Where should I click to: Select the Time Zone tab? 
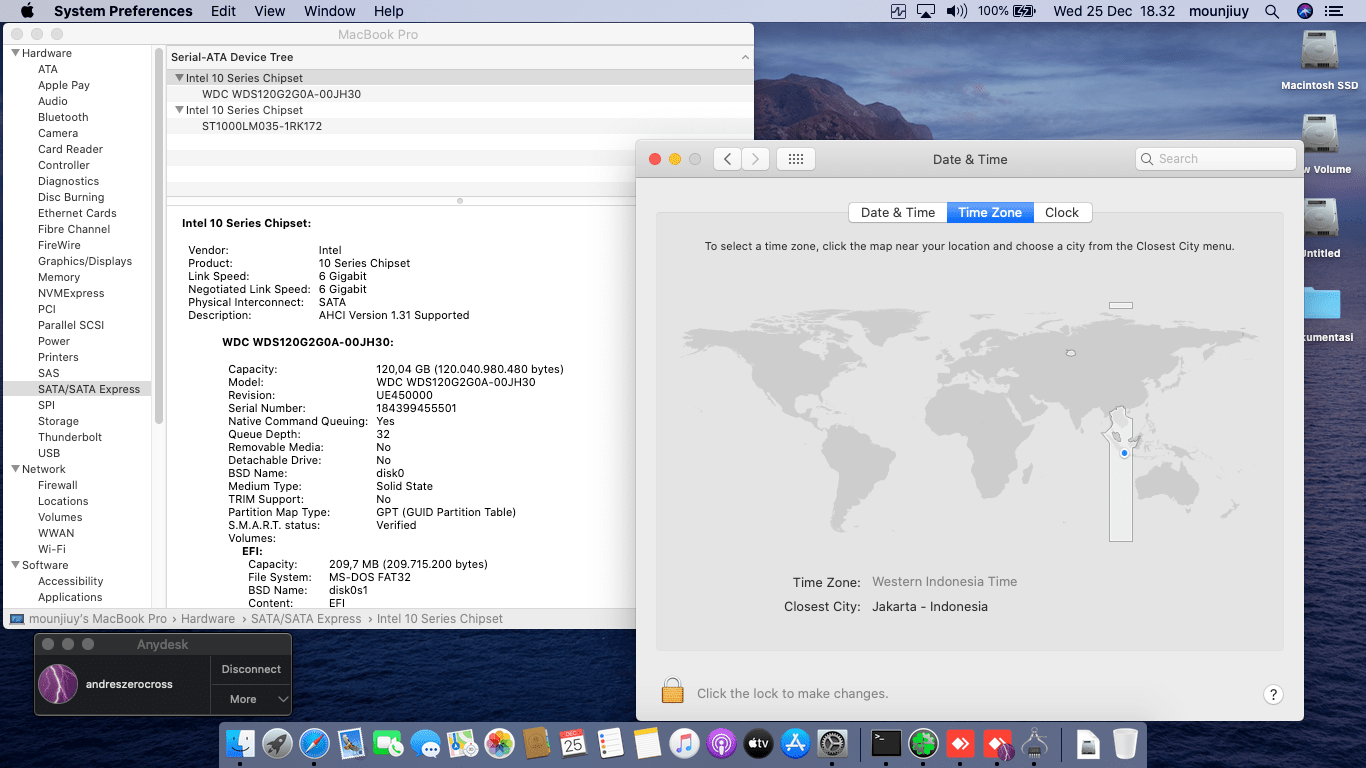pos(990,212)
